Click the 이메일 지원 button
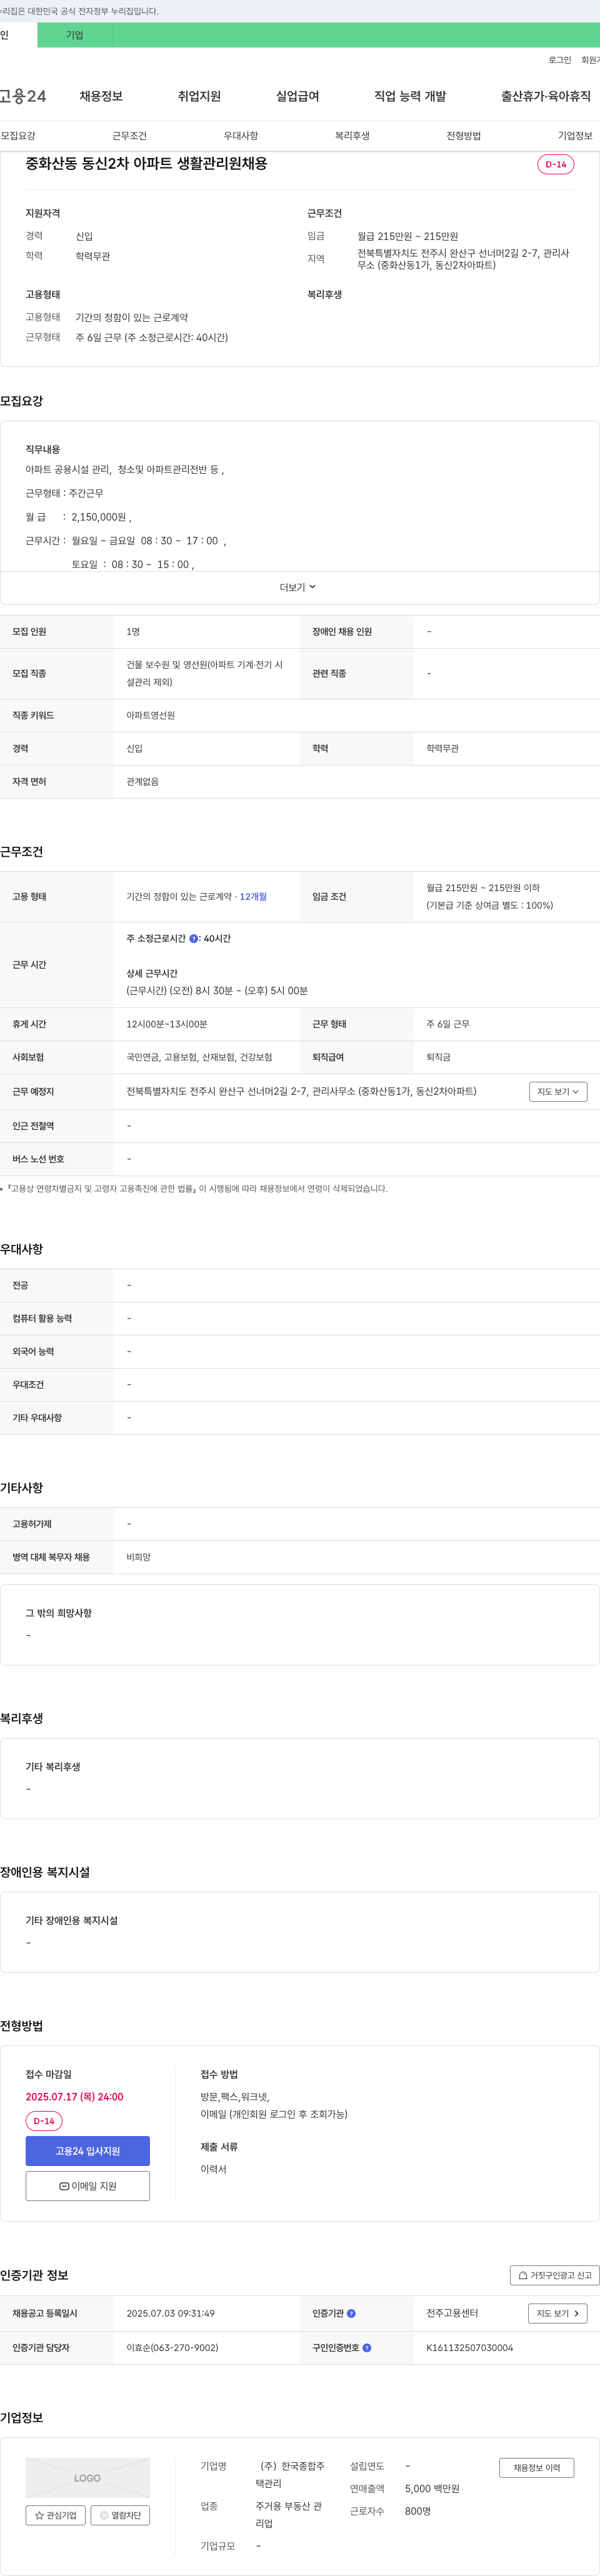The image size is (600, 2576). [87, 2185]
